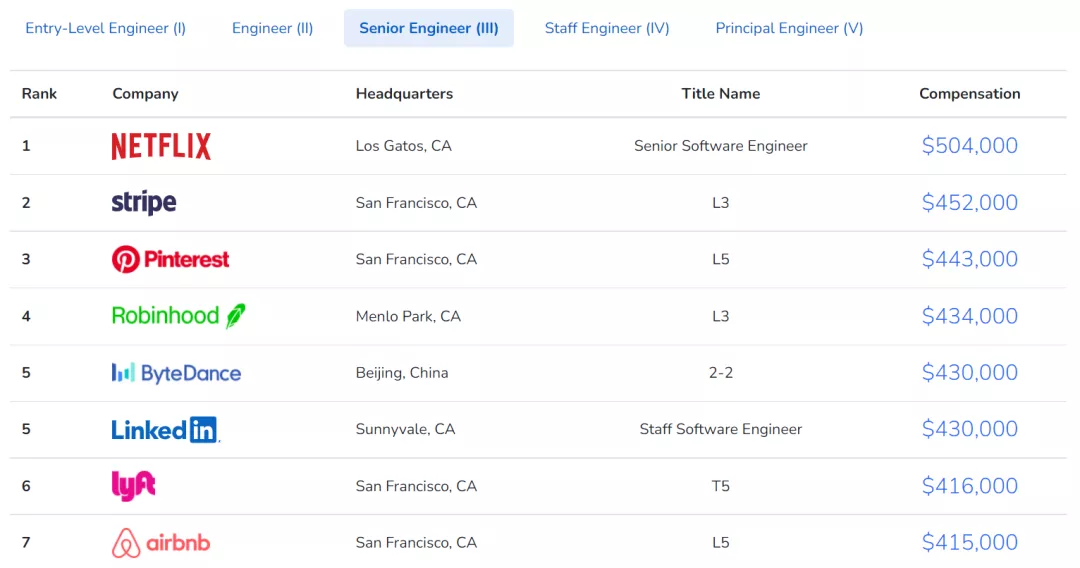Click the Stripe logo
This screenshot has height=568, width=1080.
click(144, 202)
